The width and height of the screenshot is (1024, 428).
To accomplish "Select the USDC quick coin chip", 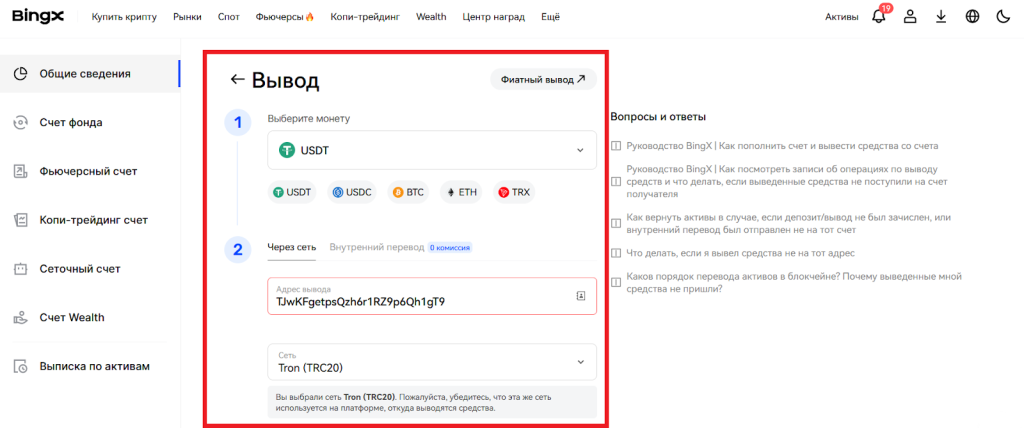I will (352, 193).
